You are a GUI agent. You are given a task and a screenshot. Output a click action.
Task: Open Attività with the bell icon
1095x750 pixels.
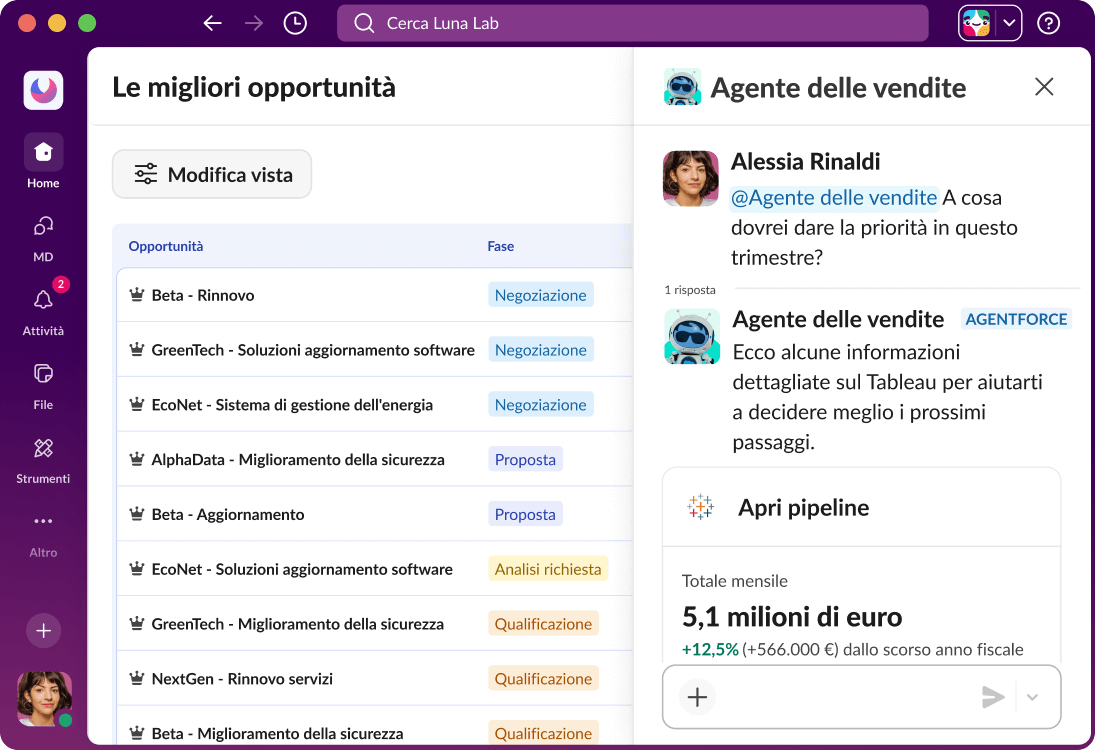(42, 299)
